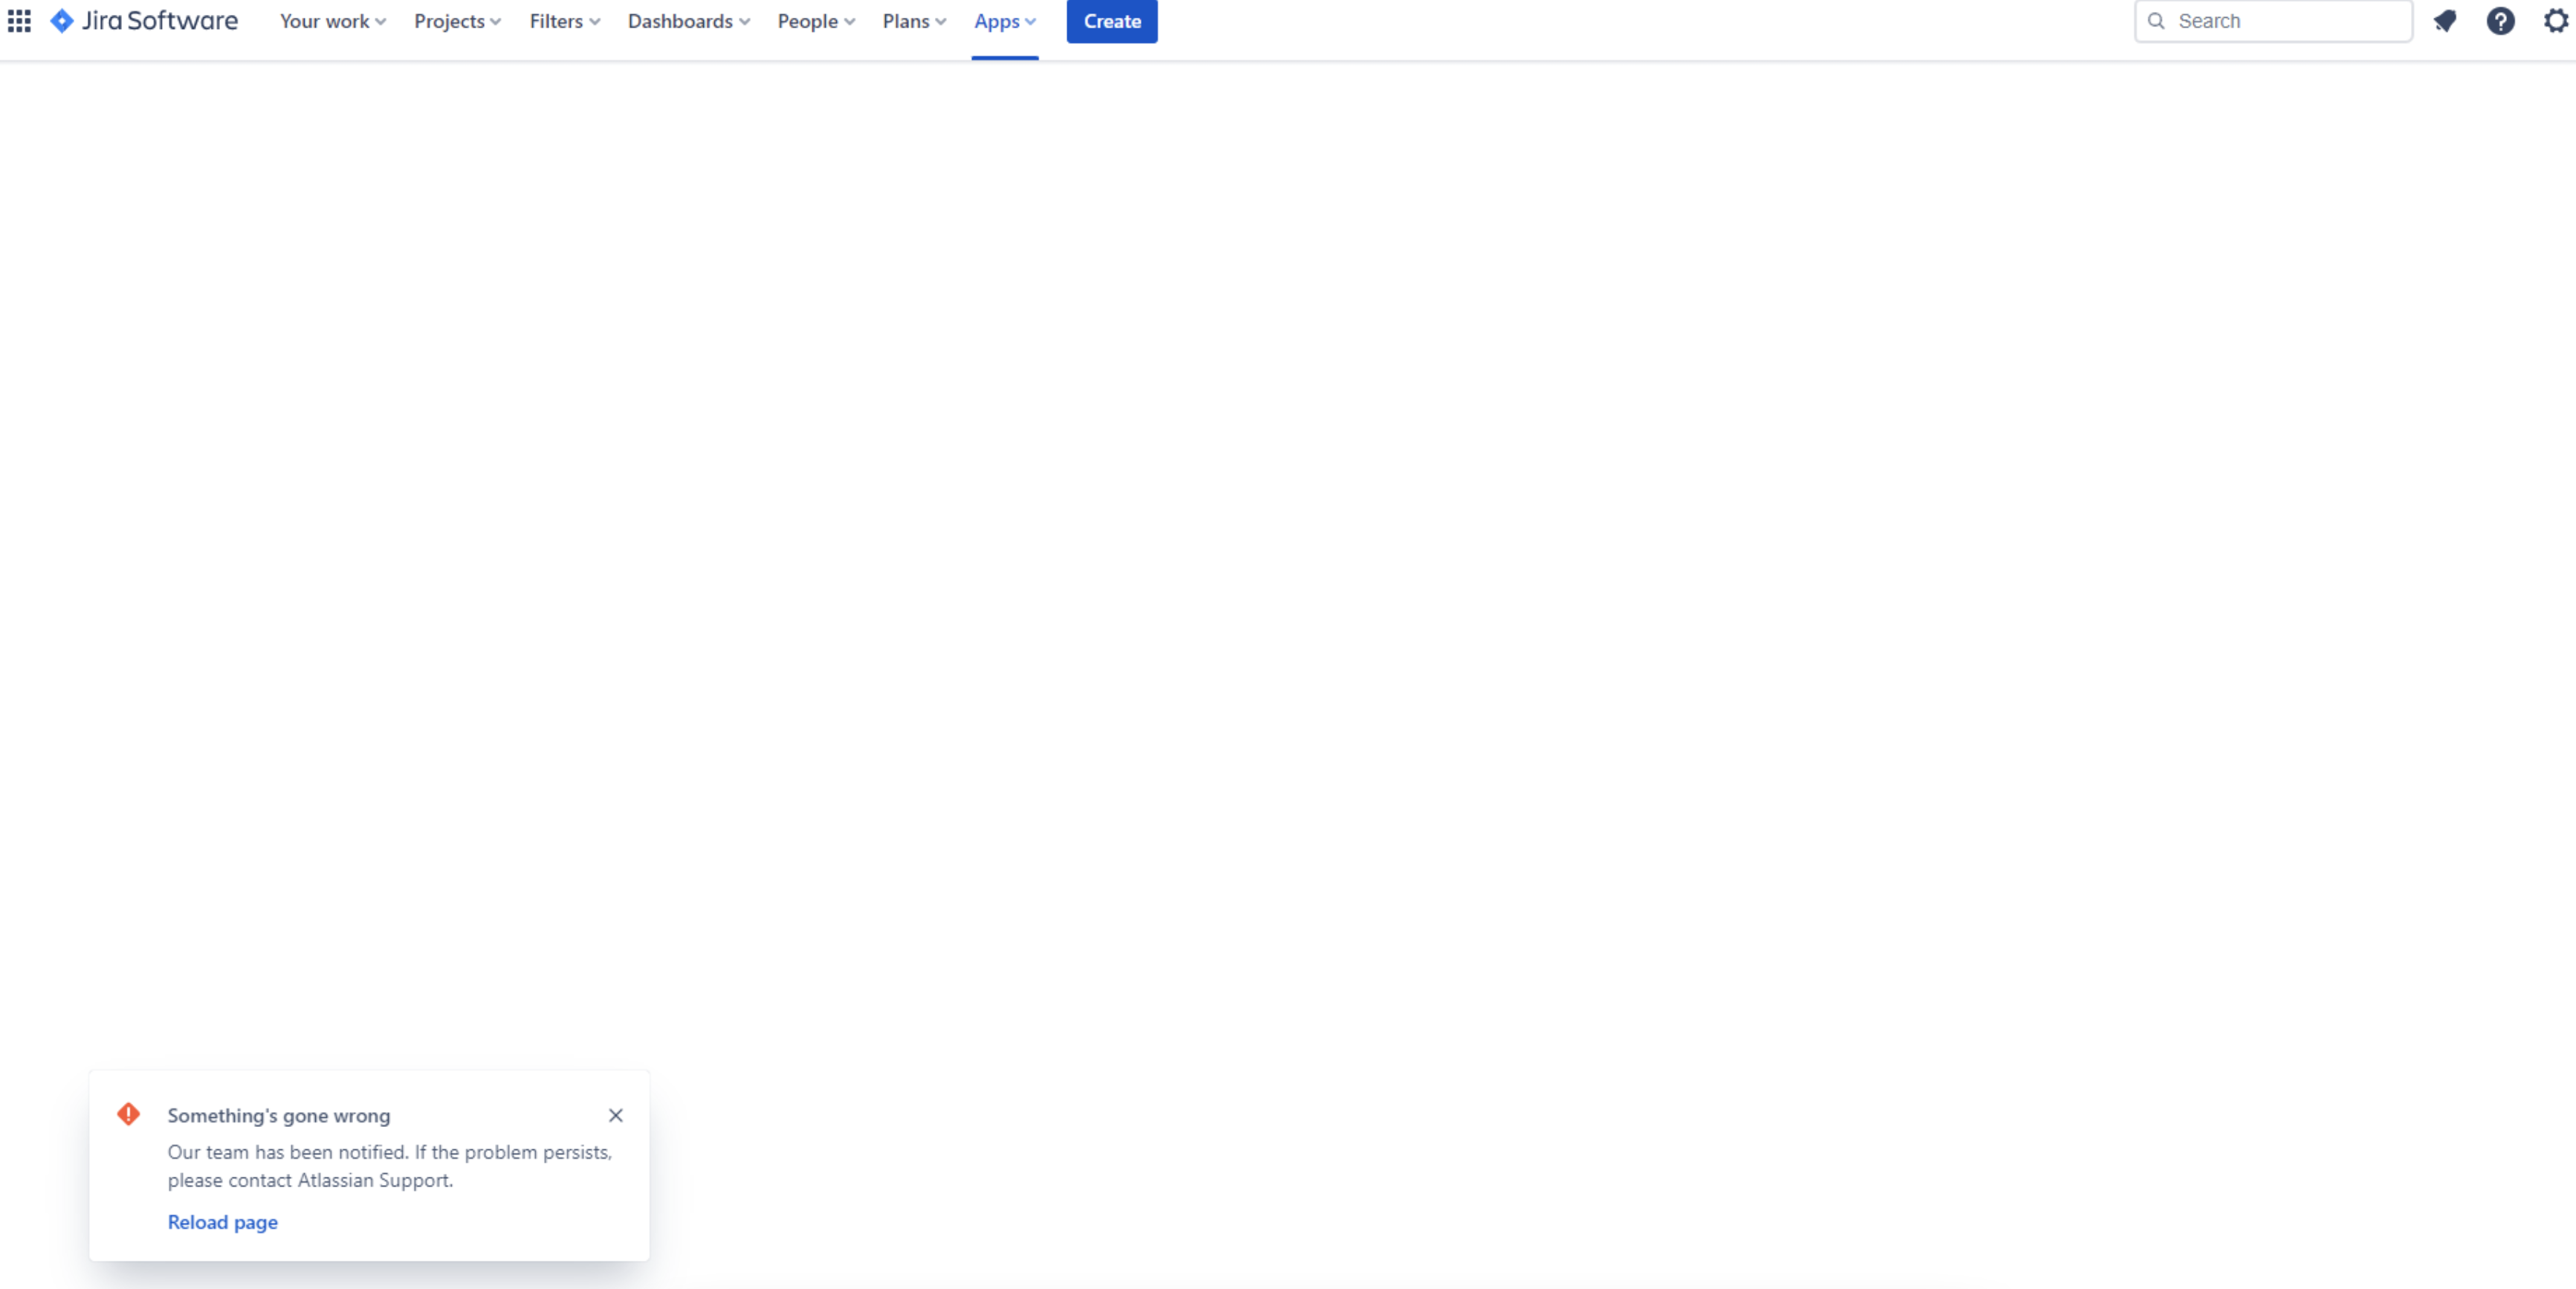Click the red error warning icon
2576x1289 pixels.
tap(129, 1114)
